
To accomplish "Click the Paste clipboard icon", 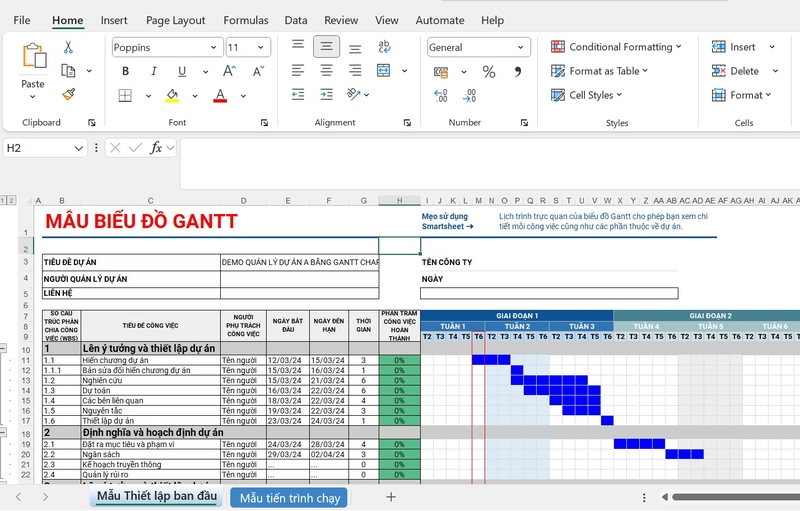I will [34, 56].
